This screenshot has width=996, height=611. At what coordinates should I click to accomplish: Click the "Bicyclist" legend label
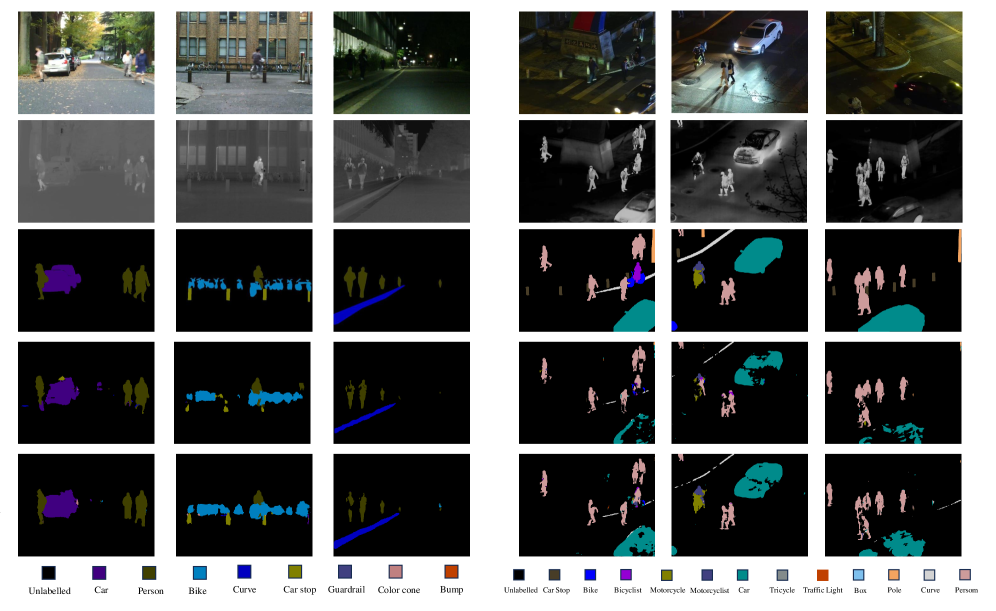(628, 590)
